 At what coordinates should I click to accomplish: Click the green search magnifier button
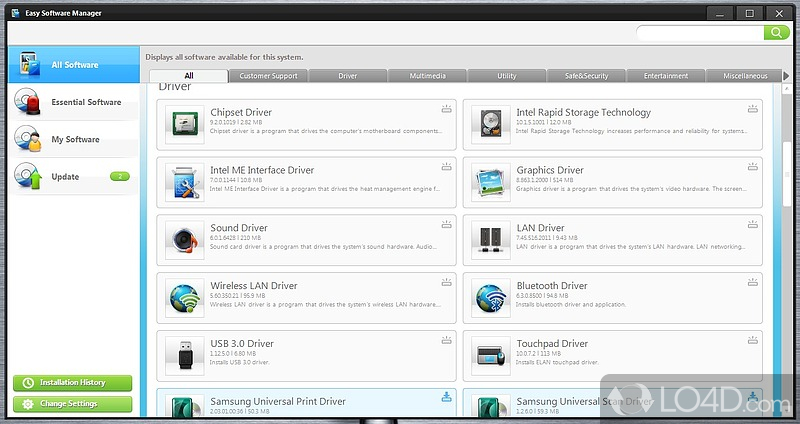(x=777, y=33)
